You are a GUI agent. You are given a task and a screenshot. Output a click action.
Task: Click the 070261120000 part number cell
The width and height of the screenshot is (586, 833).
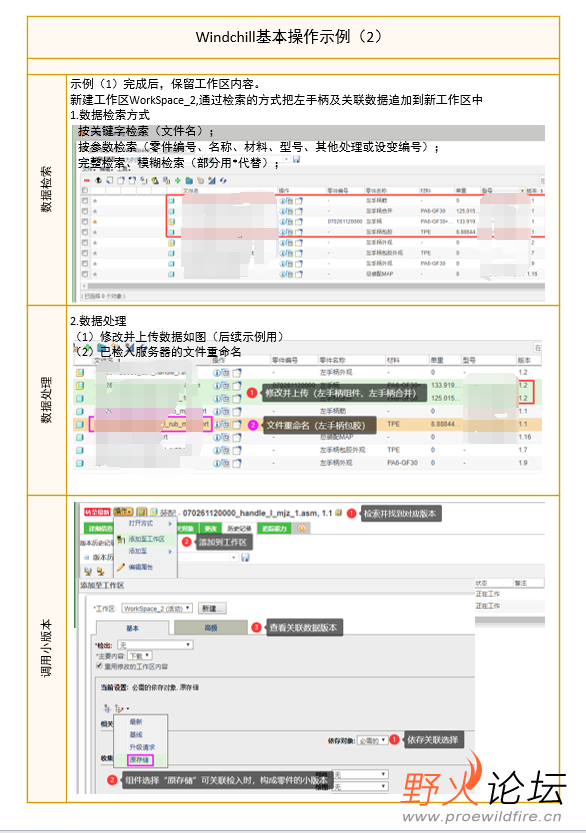(x=345, y=222)
